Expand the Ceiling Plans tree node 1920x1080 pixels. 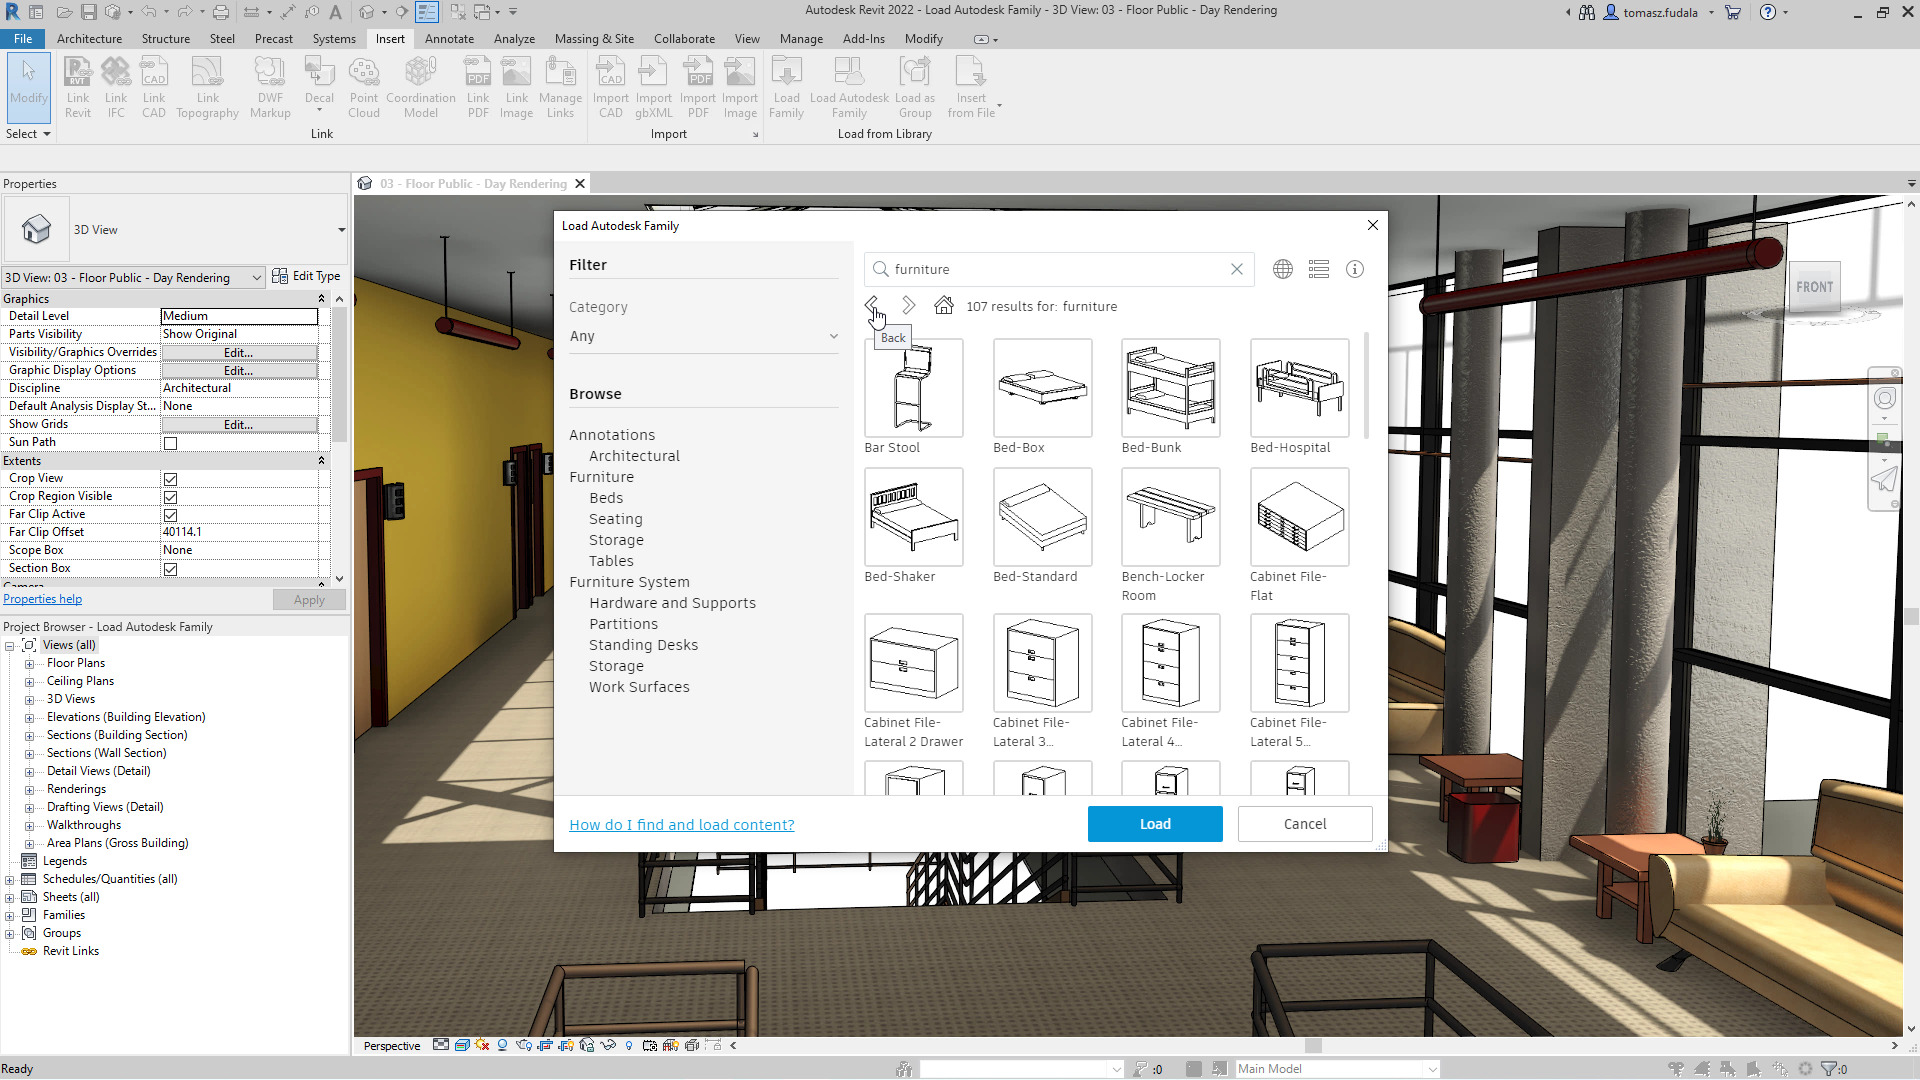(29, 682)
